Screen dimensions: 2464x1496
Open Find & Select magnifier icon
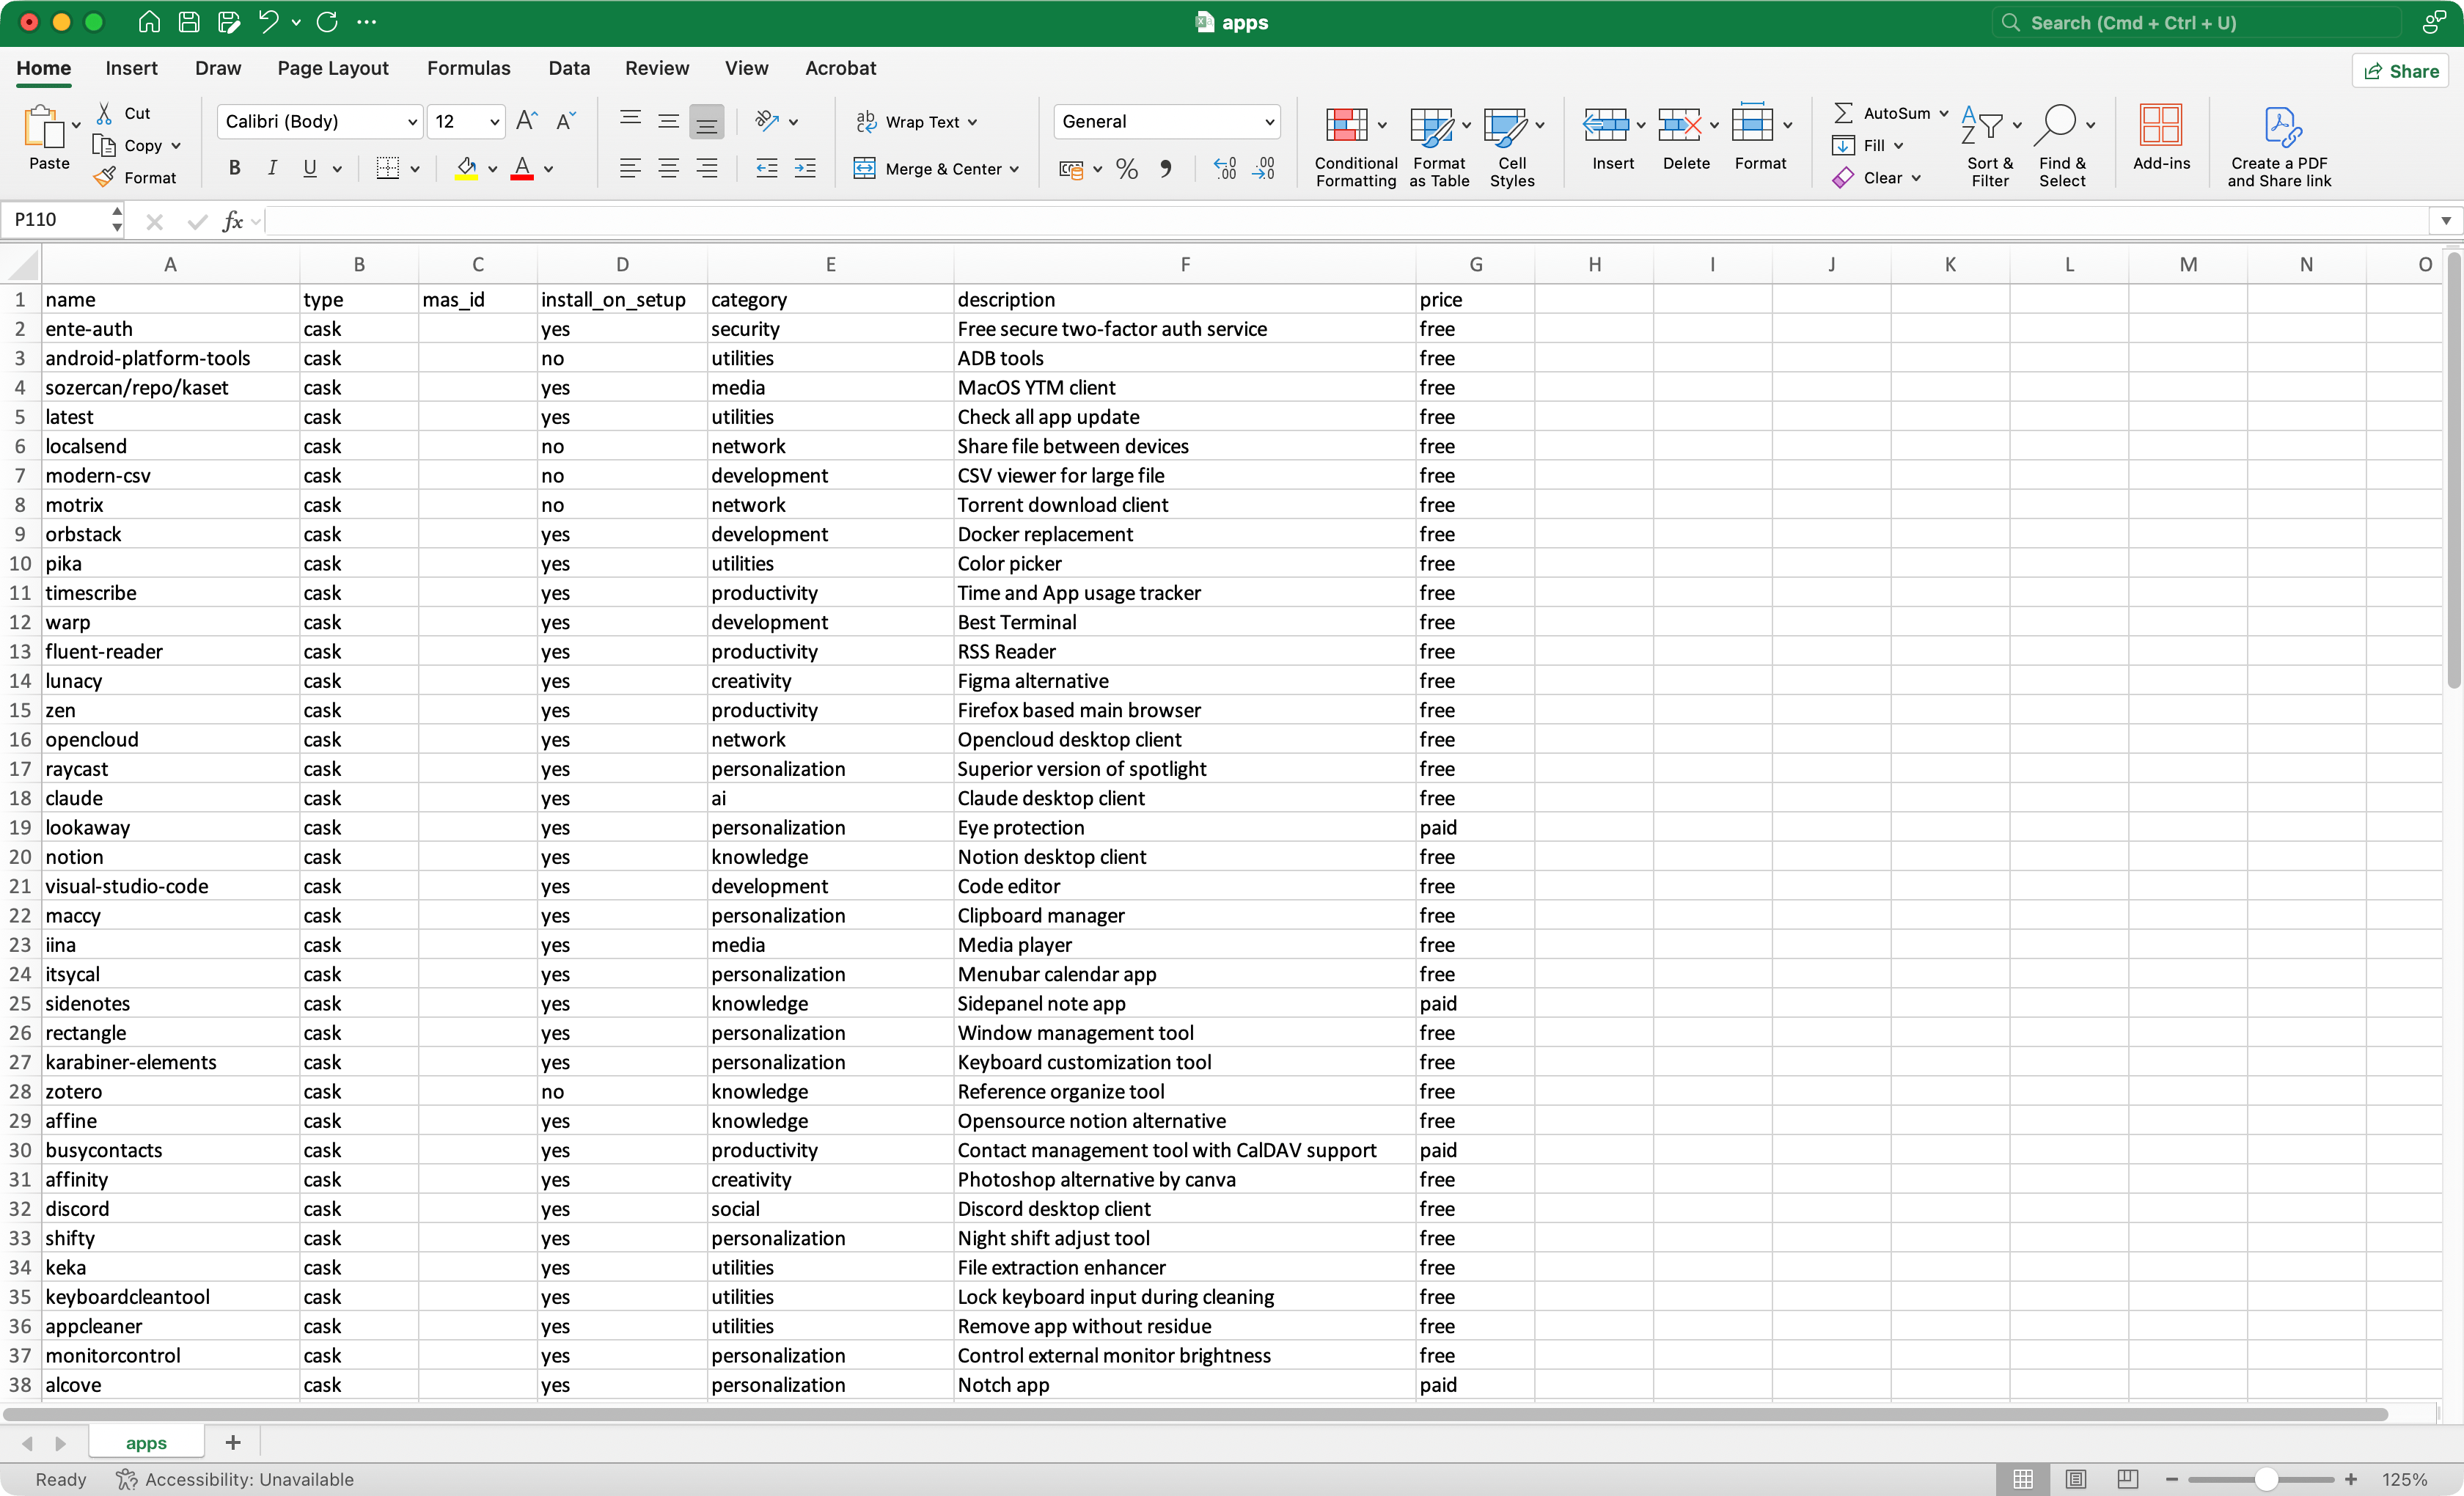(2054, 126)
